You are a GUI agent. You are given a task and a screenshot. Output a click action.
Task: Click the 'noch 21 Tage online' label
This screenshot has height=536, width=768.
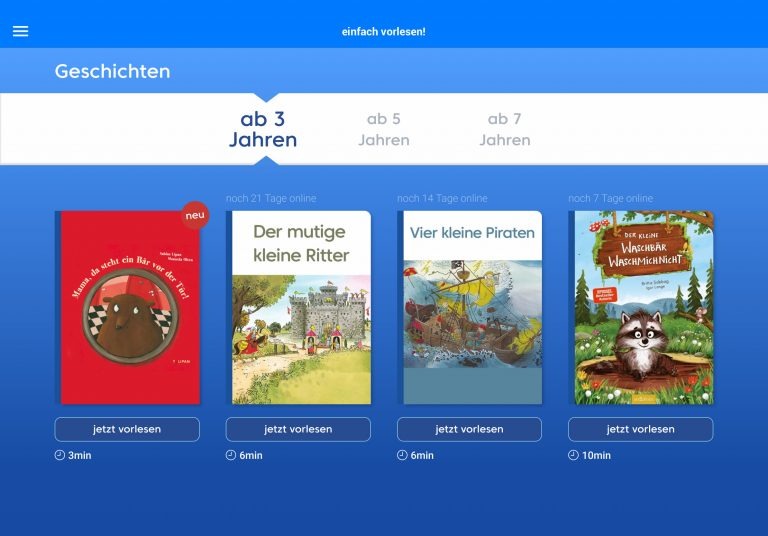271,198
